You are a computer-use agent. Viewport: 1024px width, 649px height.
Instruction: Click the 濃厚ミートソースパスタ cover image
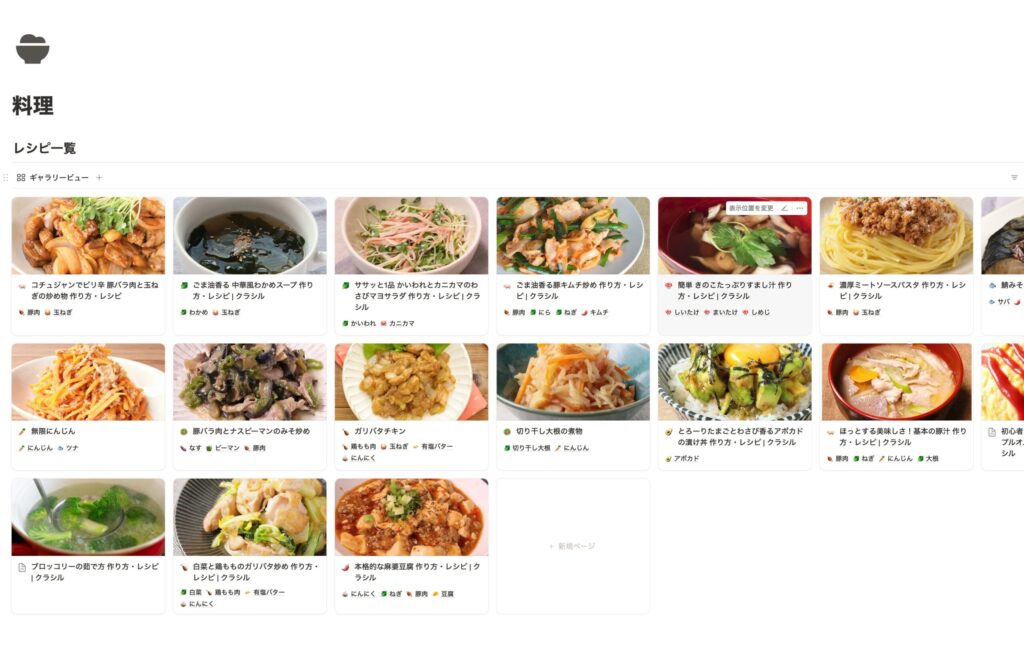coord(896,236)
